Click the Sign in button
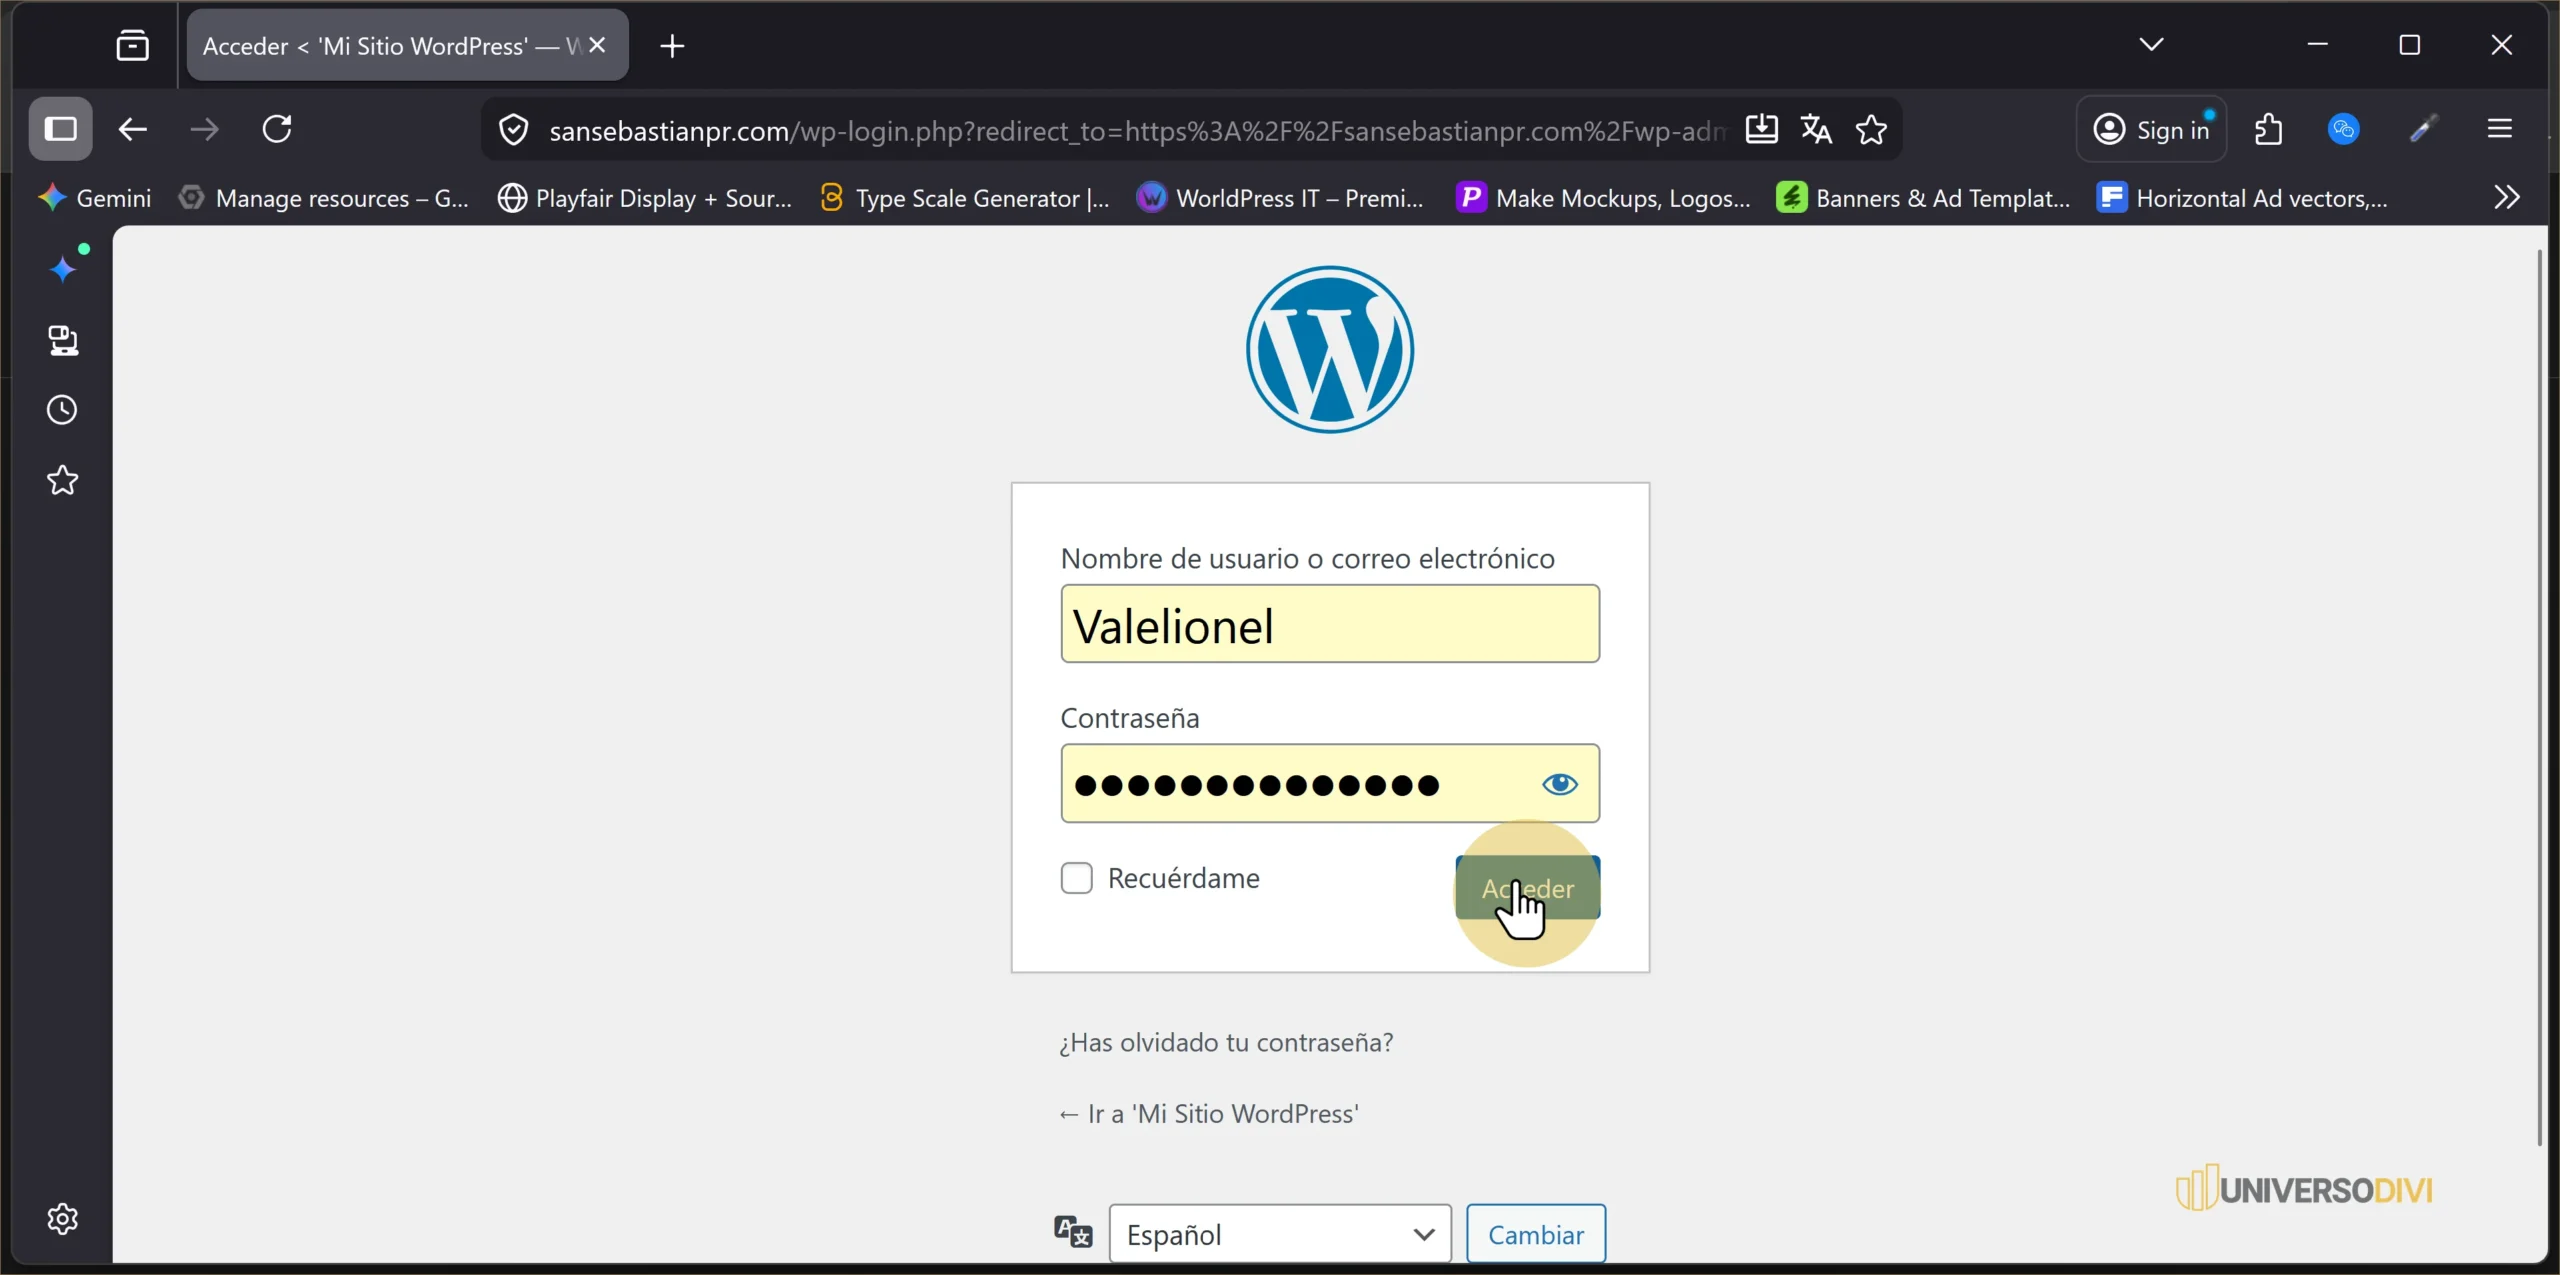The height and width of the screenshot is (1275, 2560). coord(2152,129)
